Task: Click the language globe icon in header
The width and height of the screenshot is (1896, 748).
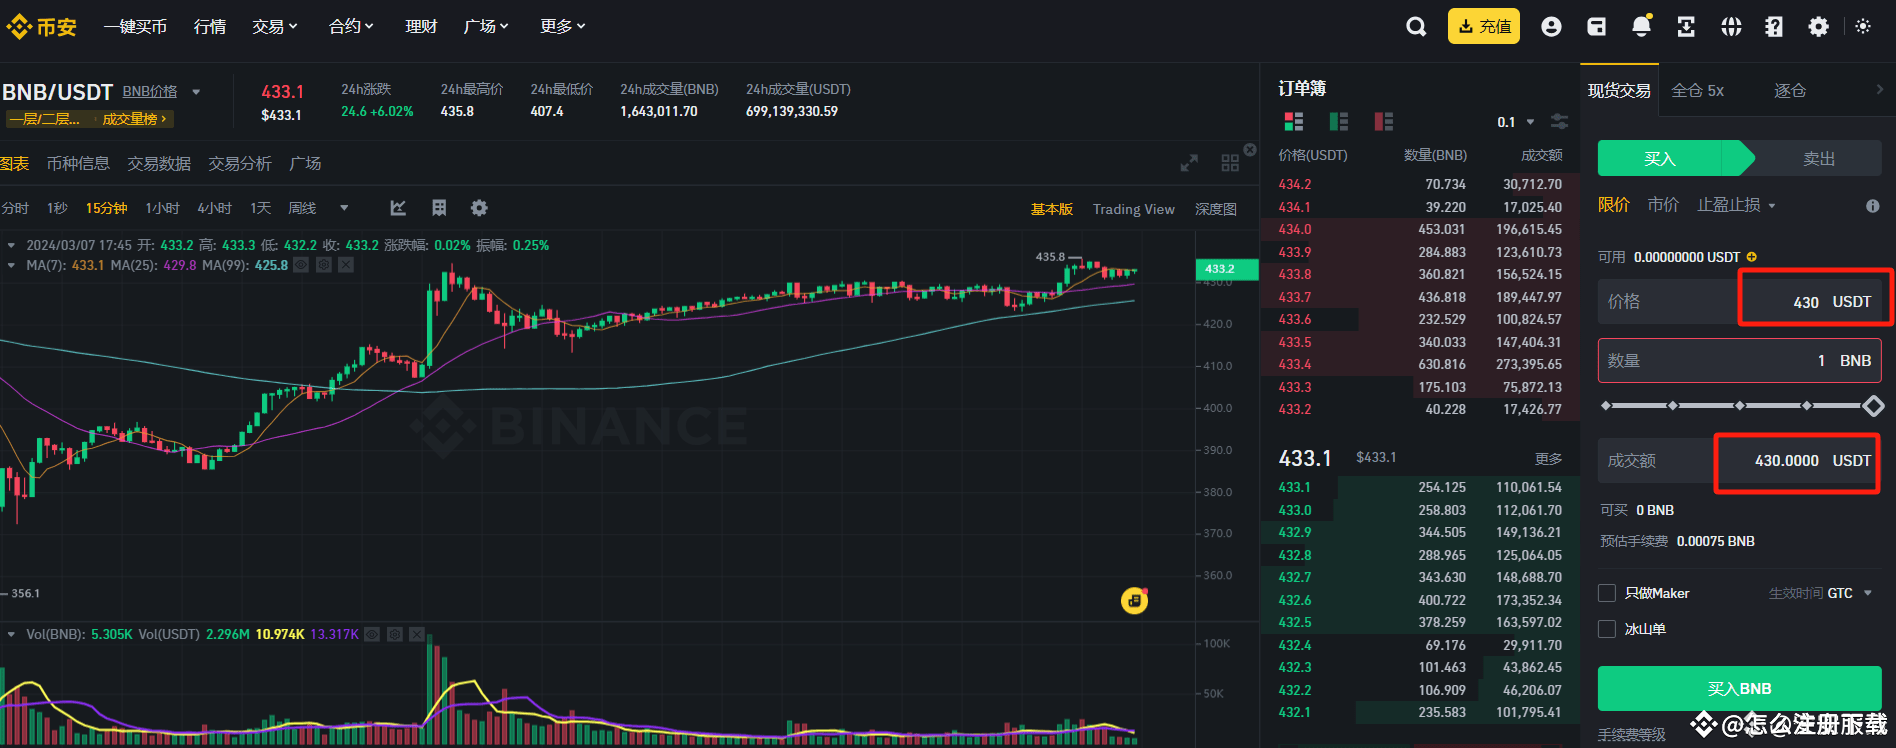Action: 1731,27
